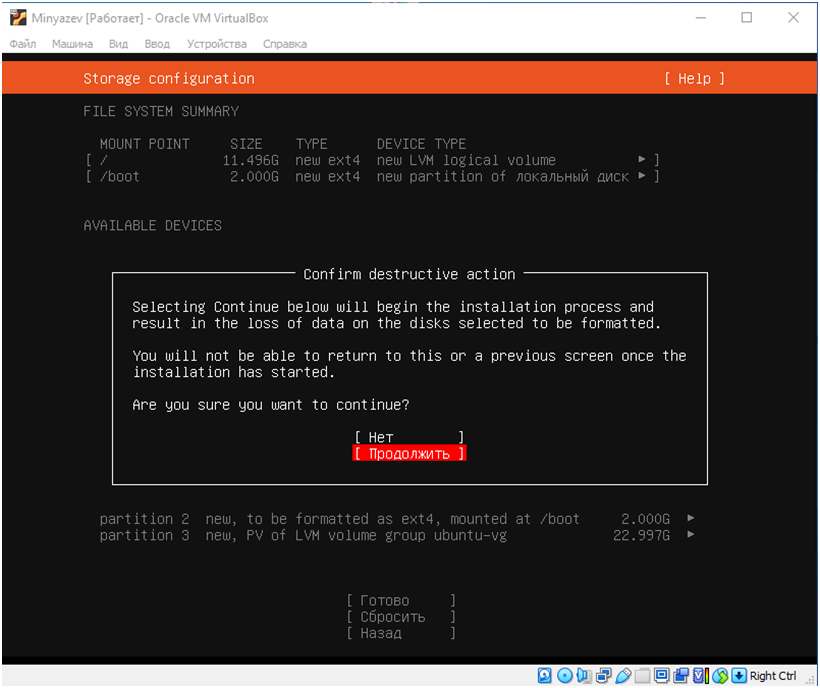Click the Help button in the orange header
This screenshot has width=820, height=688.
click(x=694, y=78)
